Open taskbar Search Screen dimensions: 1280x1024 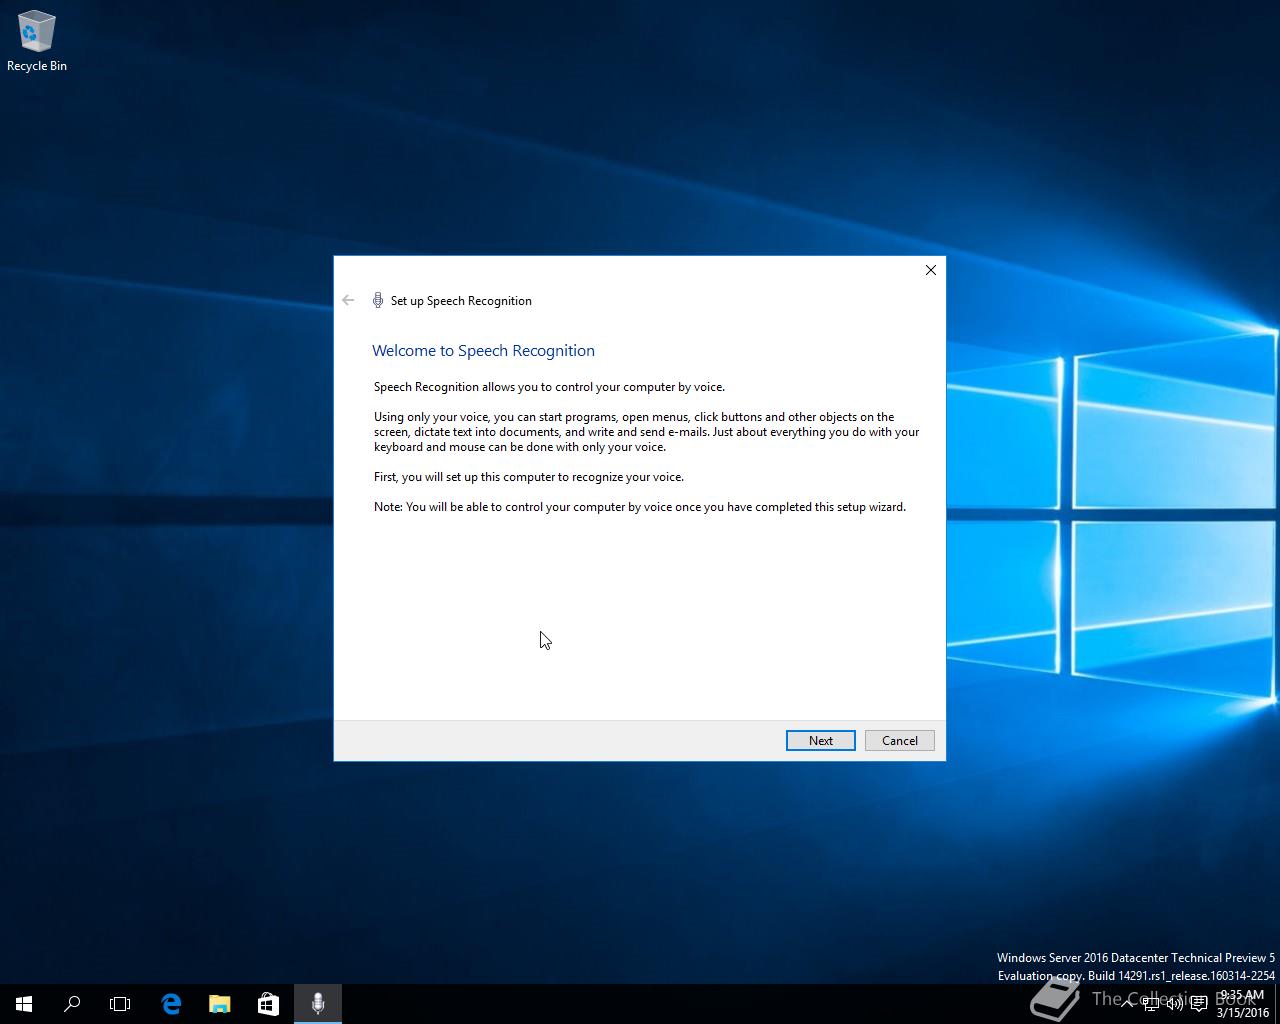click(72, 1004)
